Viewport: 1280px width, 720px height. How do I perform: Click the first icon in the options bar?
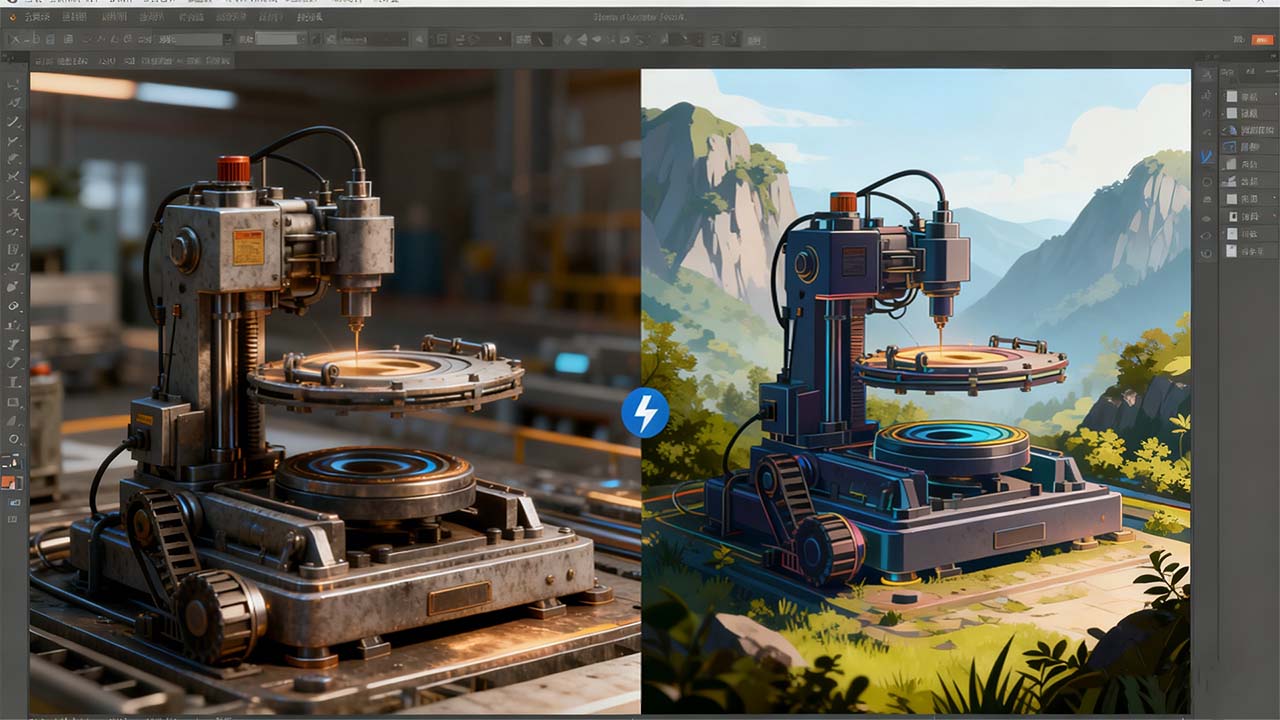click(x=14, y=39)
